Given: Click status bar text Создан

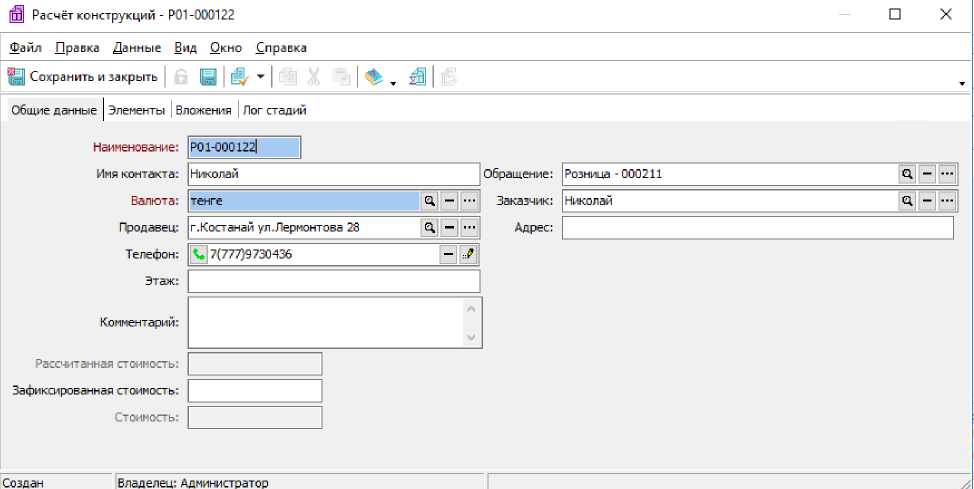Looking at the screenshot, I should point(23,483).
